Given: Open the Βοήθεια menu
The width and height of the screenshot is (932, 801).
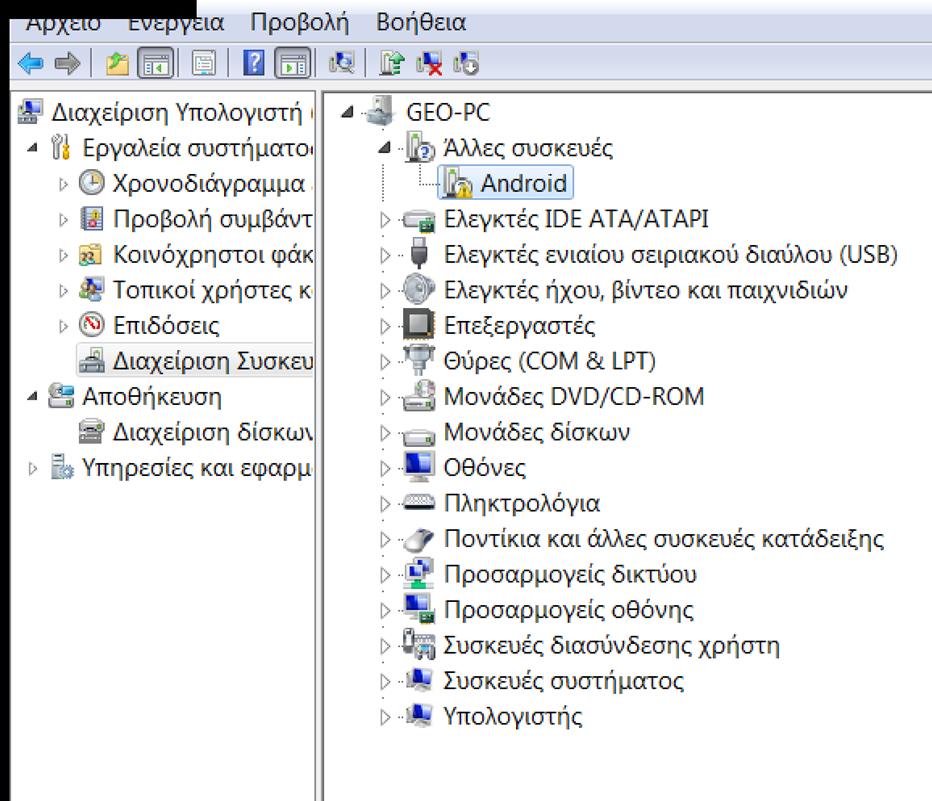Looking at the screenshot, I should tap(421, 22).
